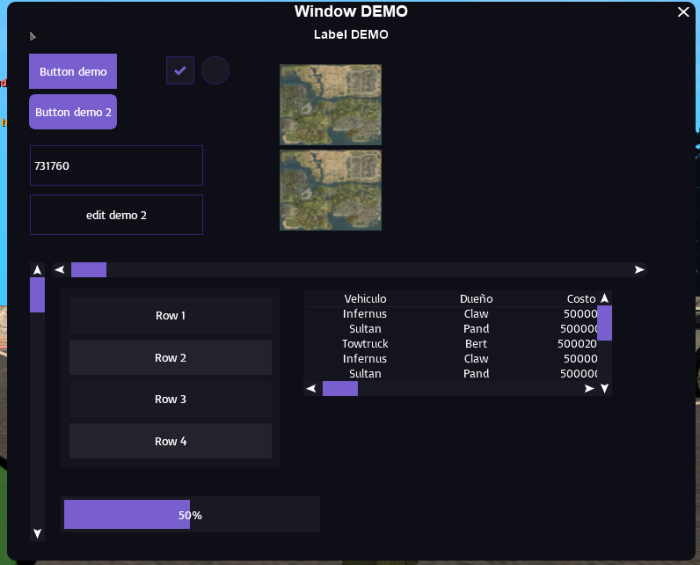Sort by the Vehiculo column header
Image resolution: width=700 pixels, height=565 pixels.
coord(365,299)
